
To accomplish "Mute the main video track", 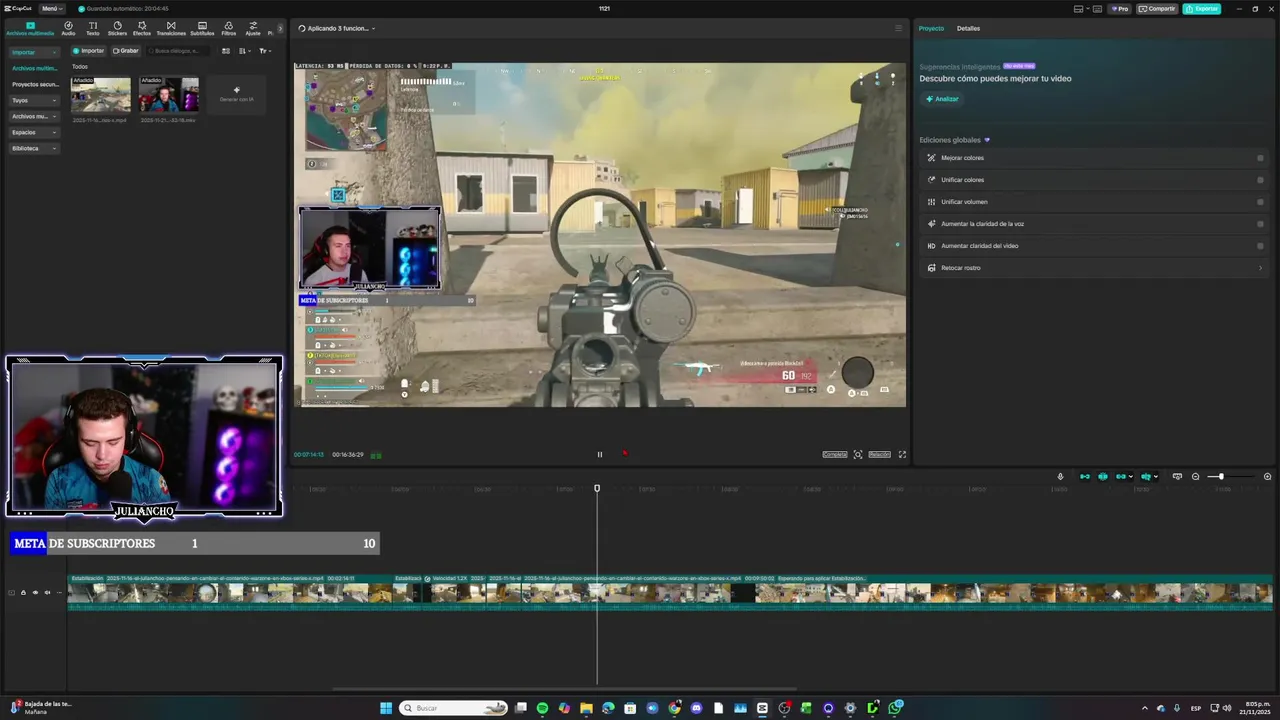I will click(47, 592).
